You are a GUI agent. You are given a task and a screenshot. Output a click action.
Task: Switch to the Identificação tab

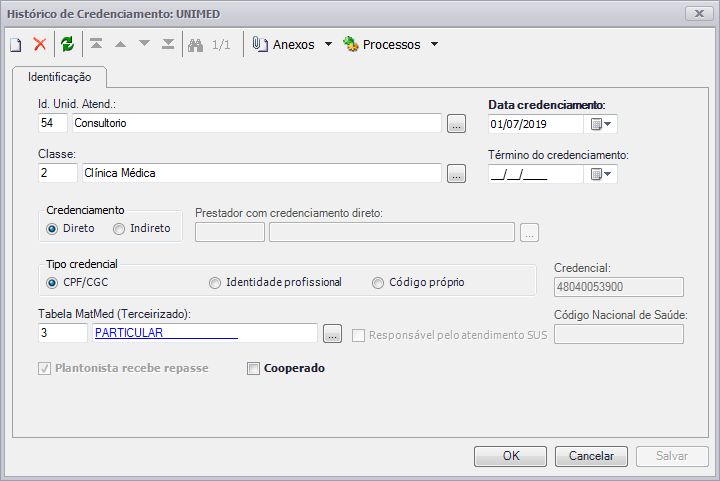[60, 77]
